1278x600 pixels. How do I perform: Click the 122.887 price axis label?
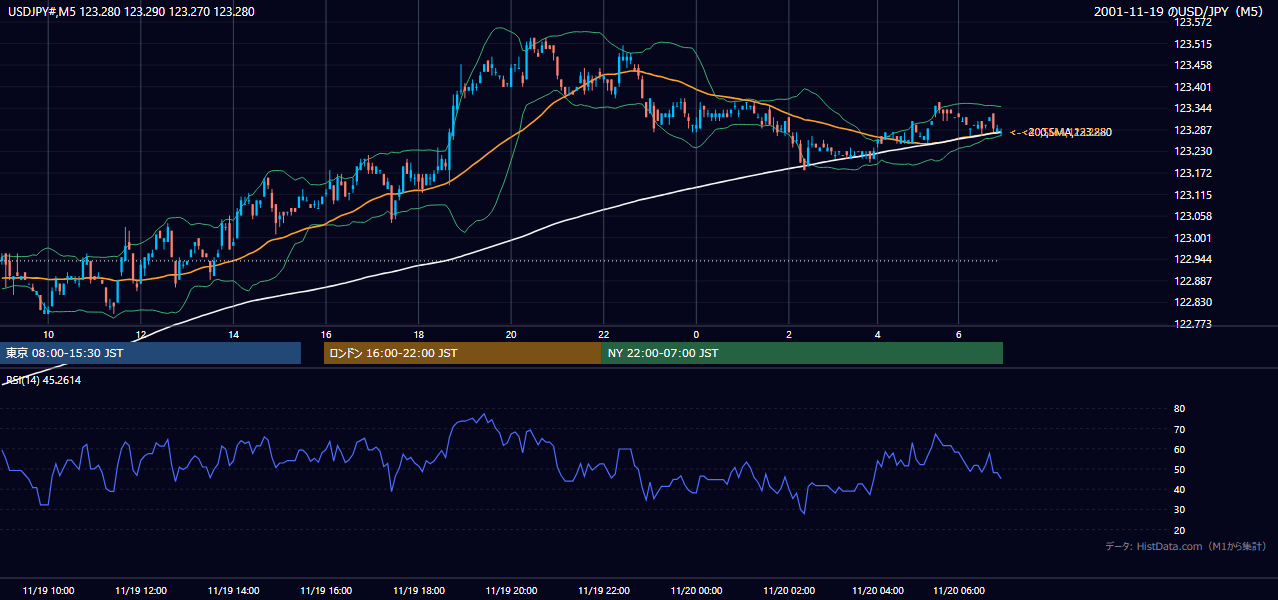[x=1194, y=281]
